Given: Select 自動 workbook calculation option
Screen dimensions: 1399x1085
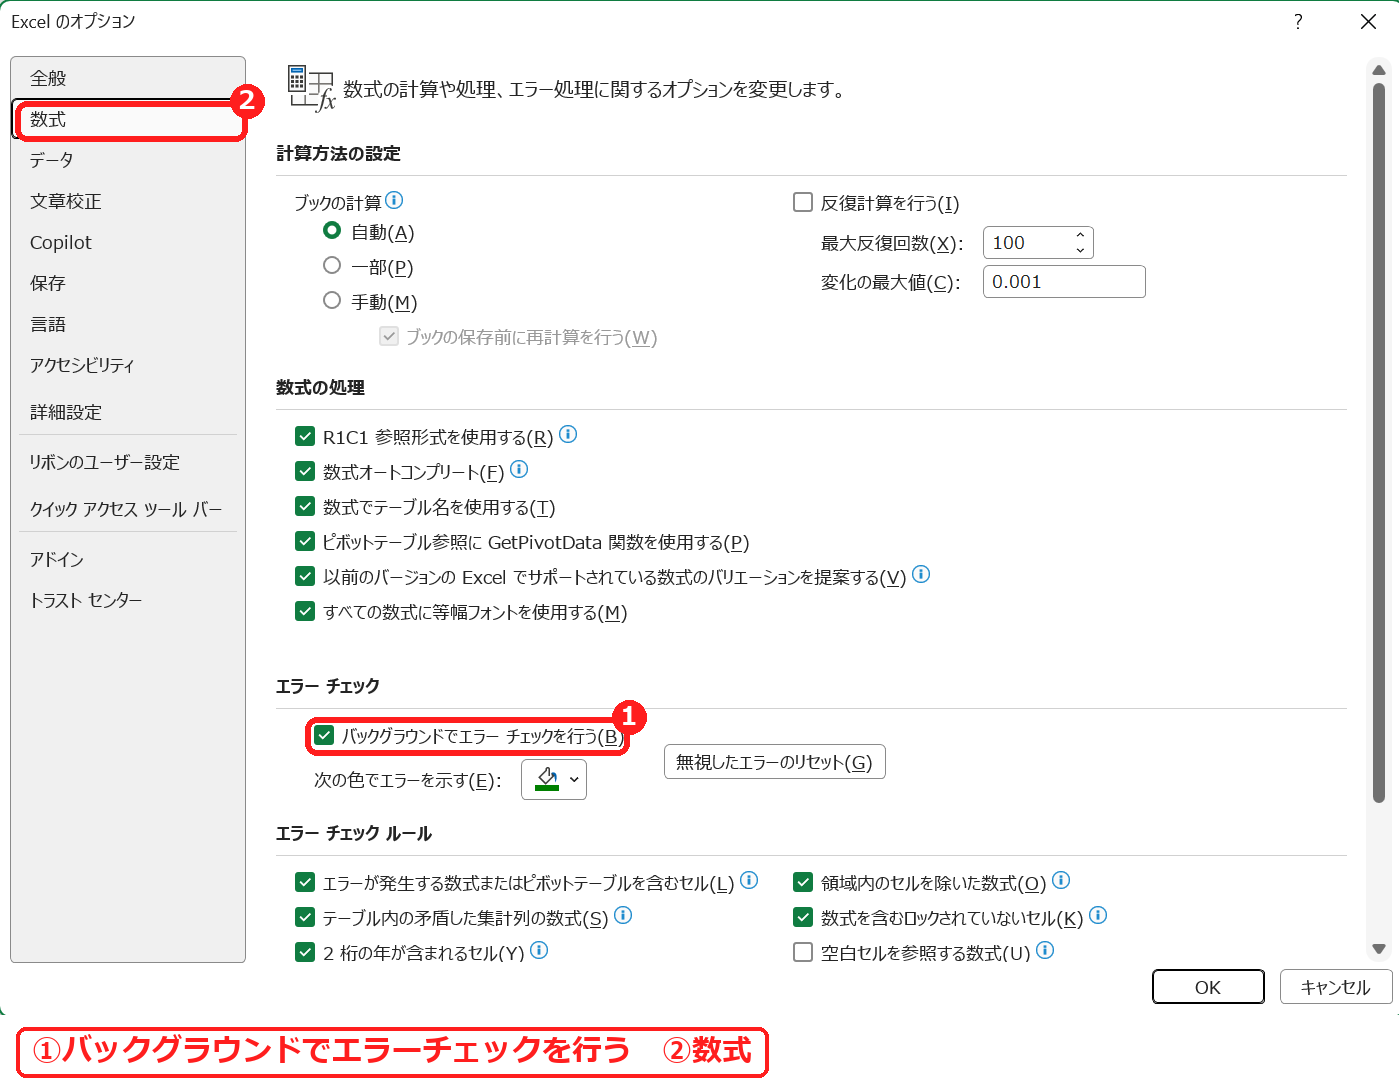Looking at the screenshot, I should 332,231.
